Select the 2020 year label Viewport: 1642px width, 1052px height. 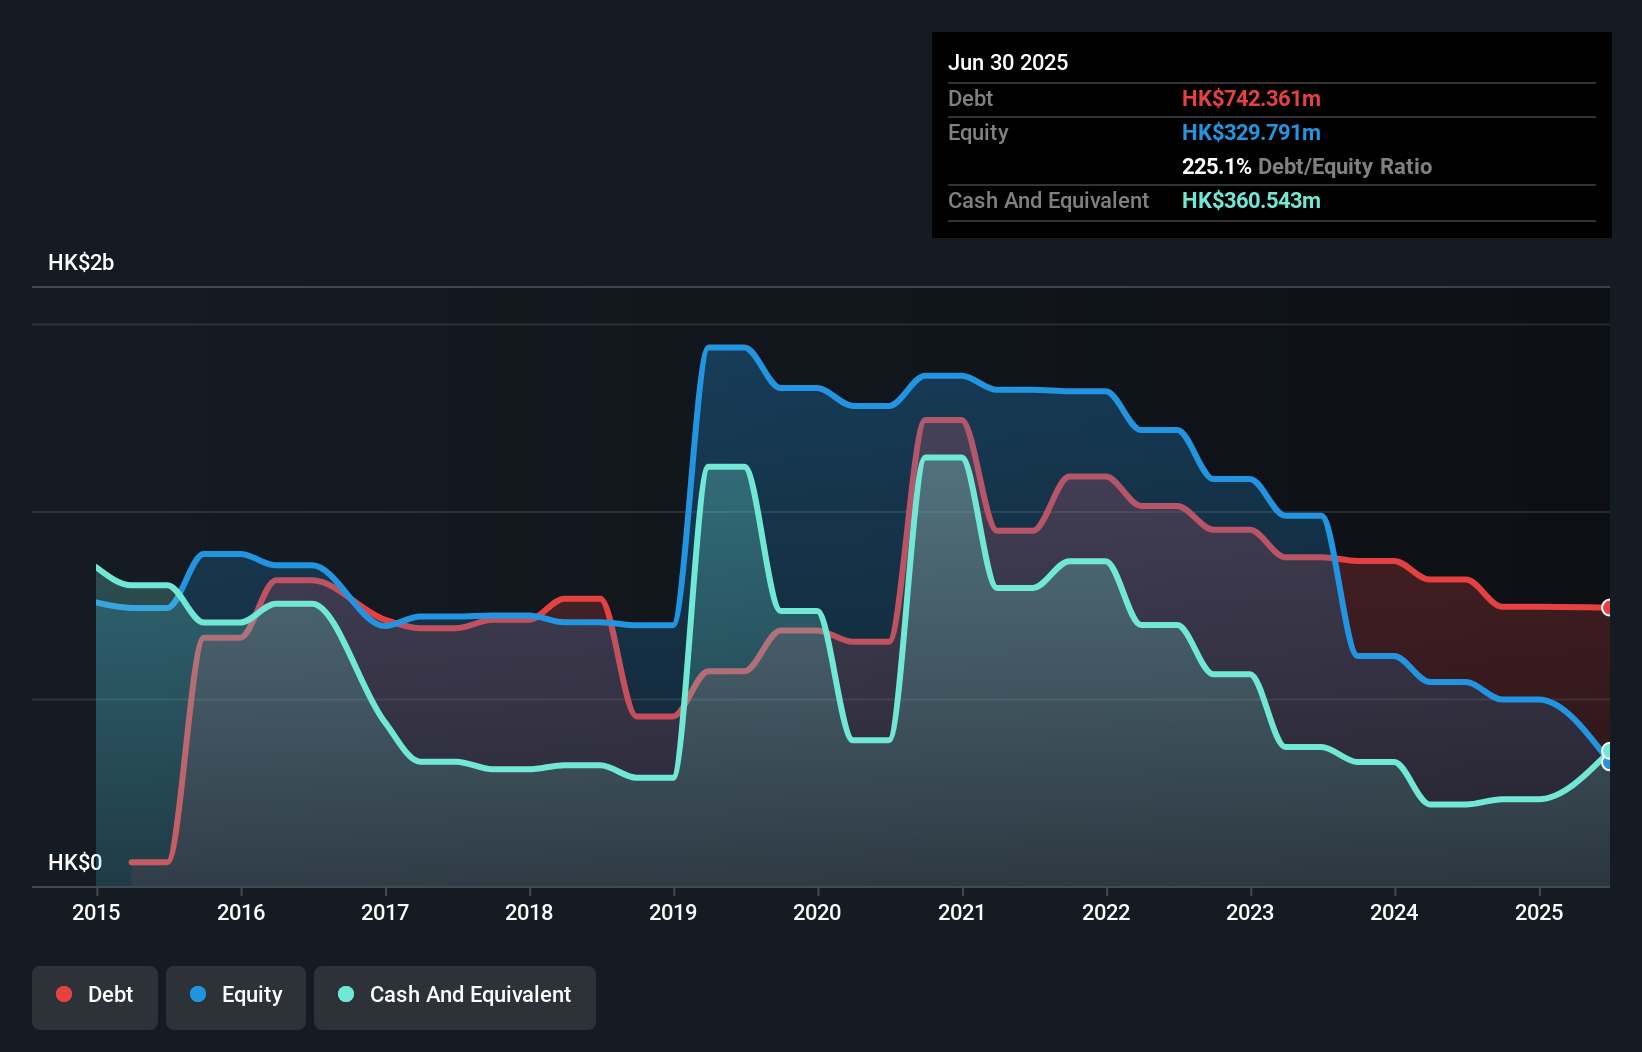tap(817, 912)
